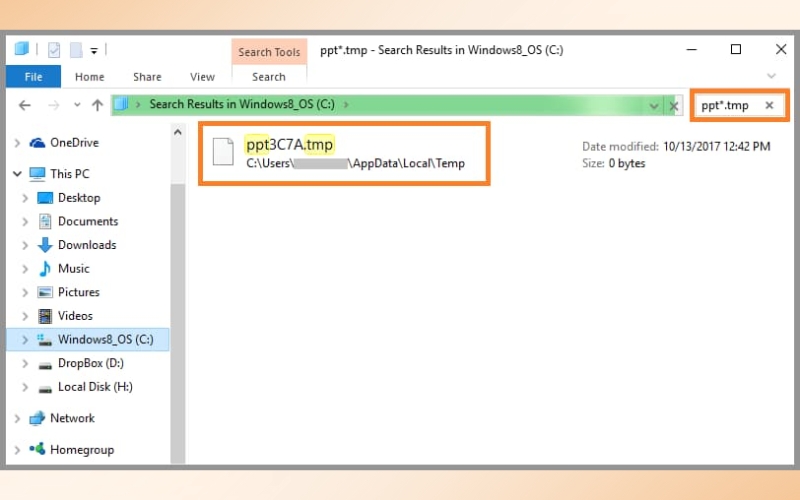This screenshot has width=800, height=500.
Task: Click the Local Disk (H:) drive icon
Action: [x=45, y=389]
